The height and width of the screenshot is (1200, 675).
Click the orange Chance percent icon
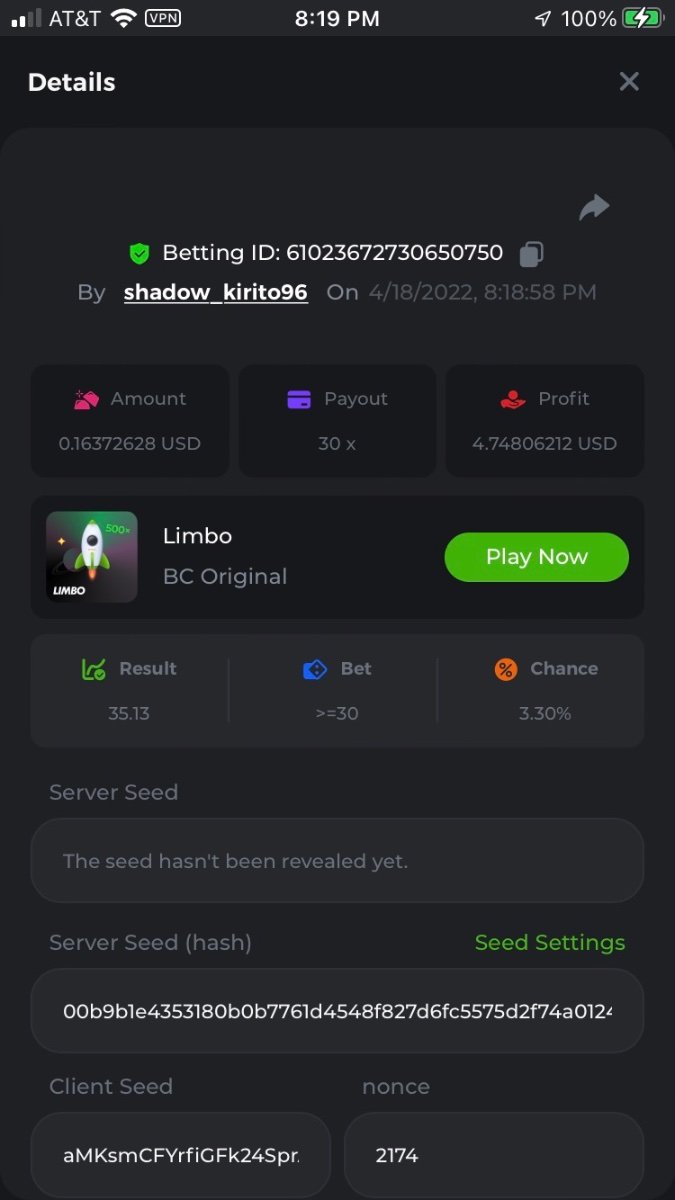pos(507,669)
